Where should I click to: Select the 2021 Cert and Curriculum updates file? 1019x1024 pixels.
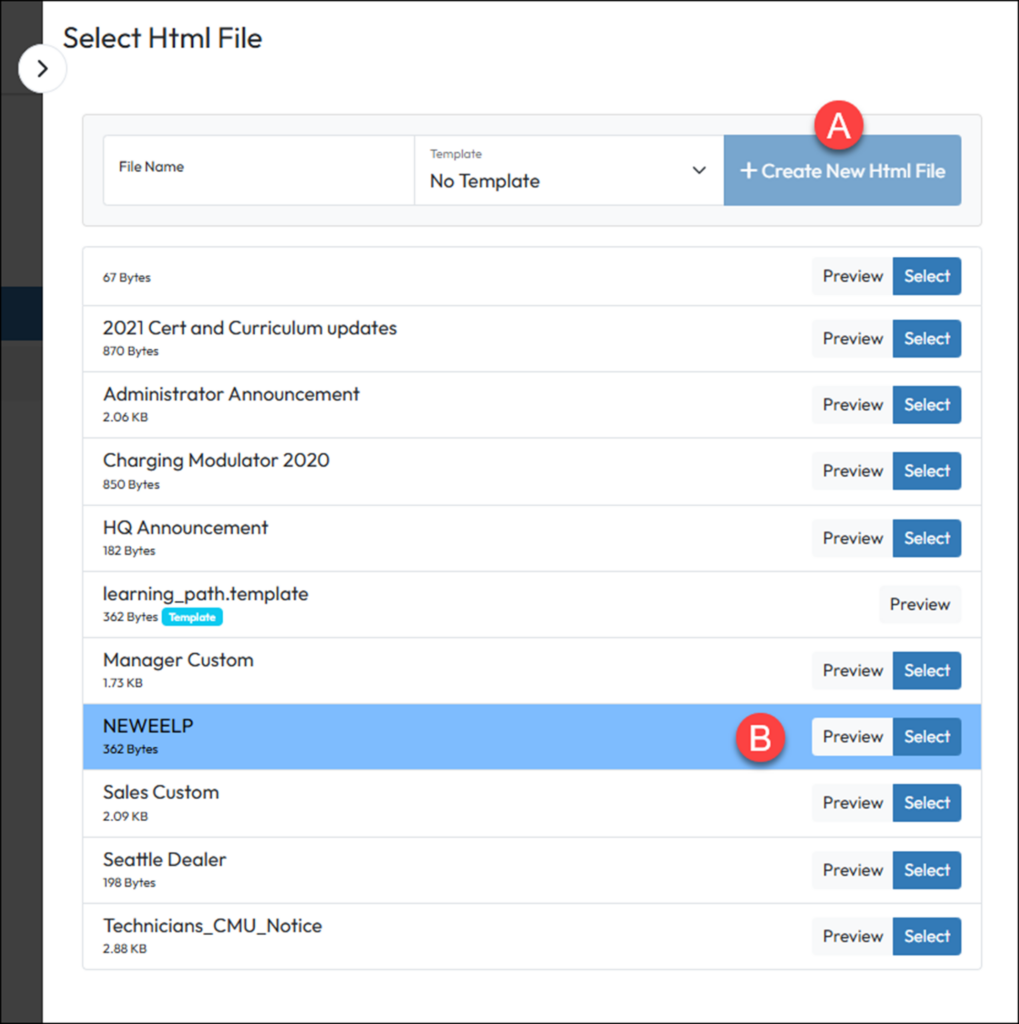pos(926,339)
